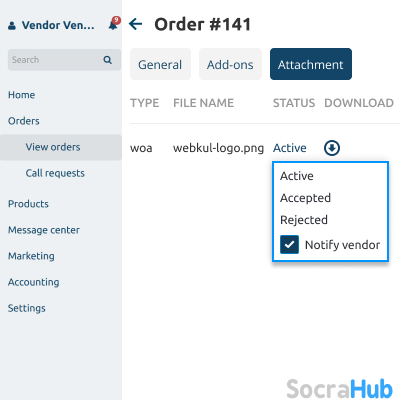Screen dimensions: 400x400
Task: Open the Active status dropdown
Action: click(x=290, y=148)
